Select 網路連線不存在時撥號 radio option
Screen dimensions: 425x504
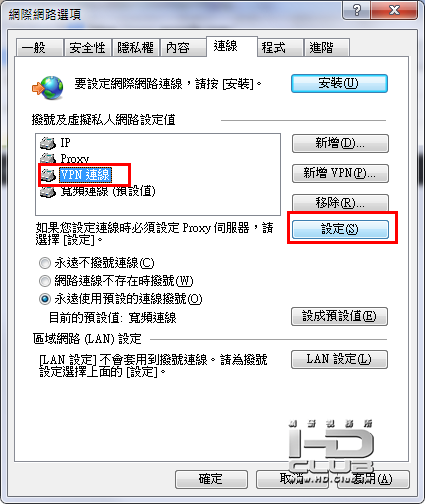tap(45, 281)
